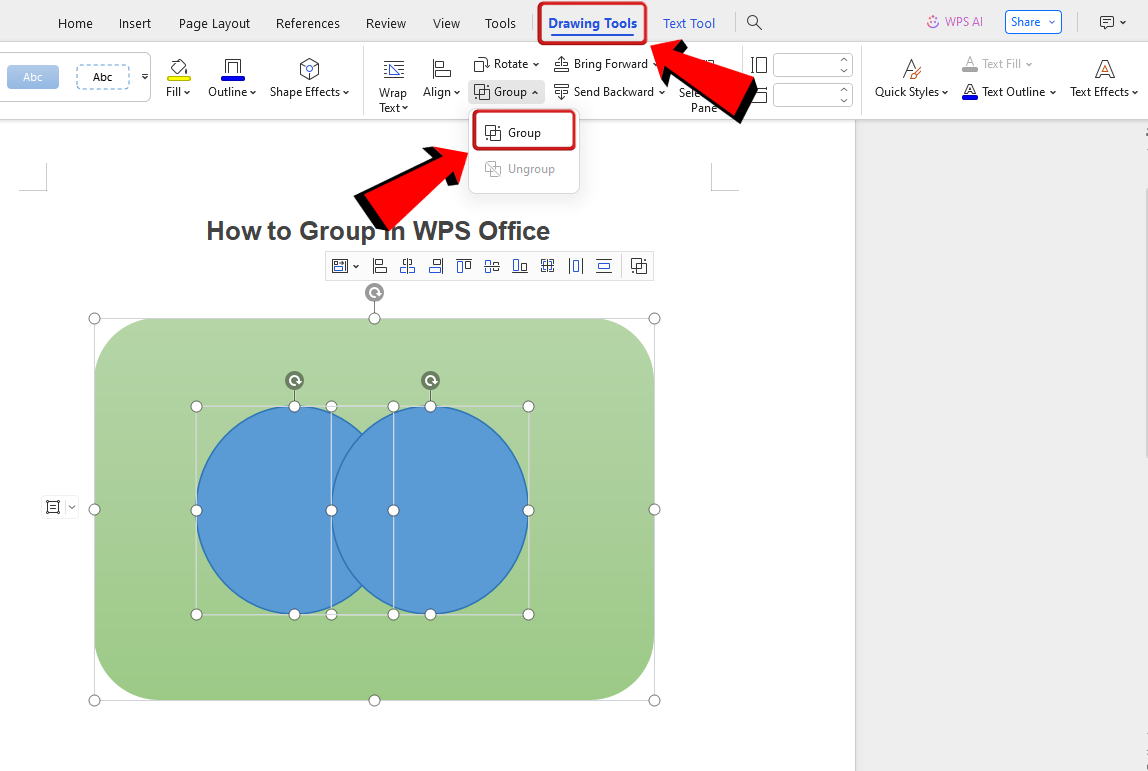
Task: Click Align Left icon in floating toolbar
Action: coord(380,266)
